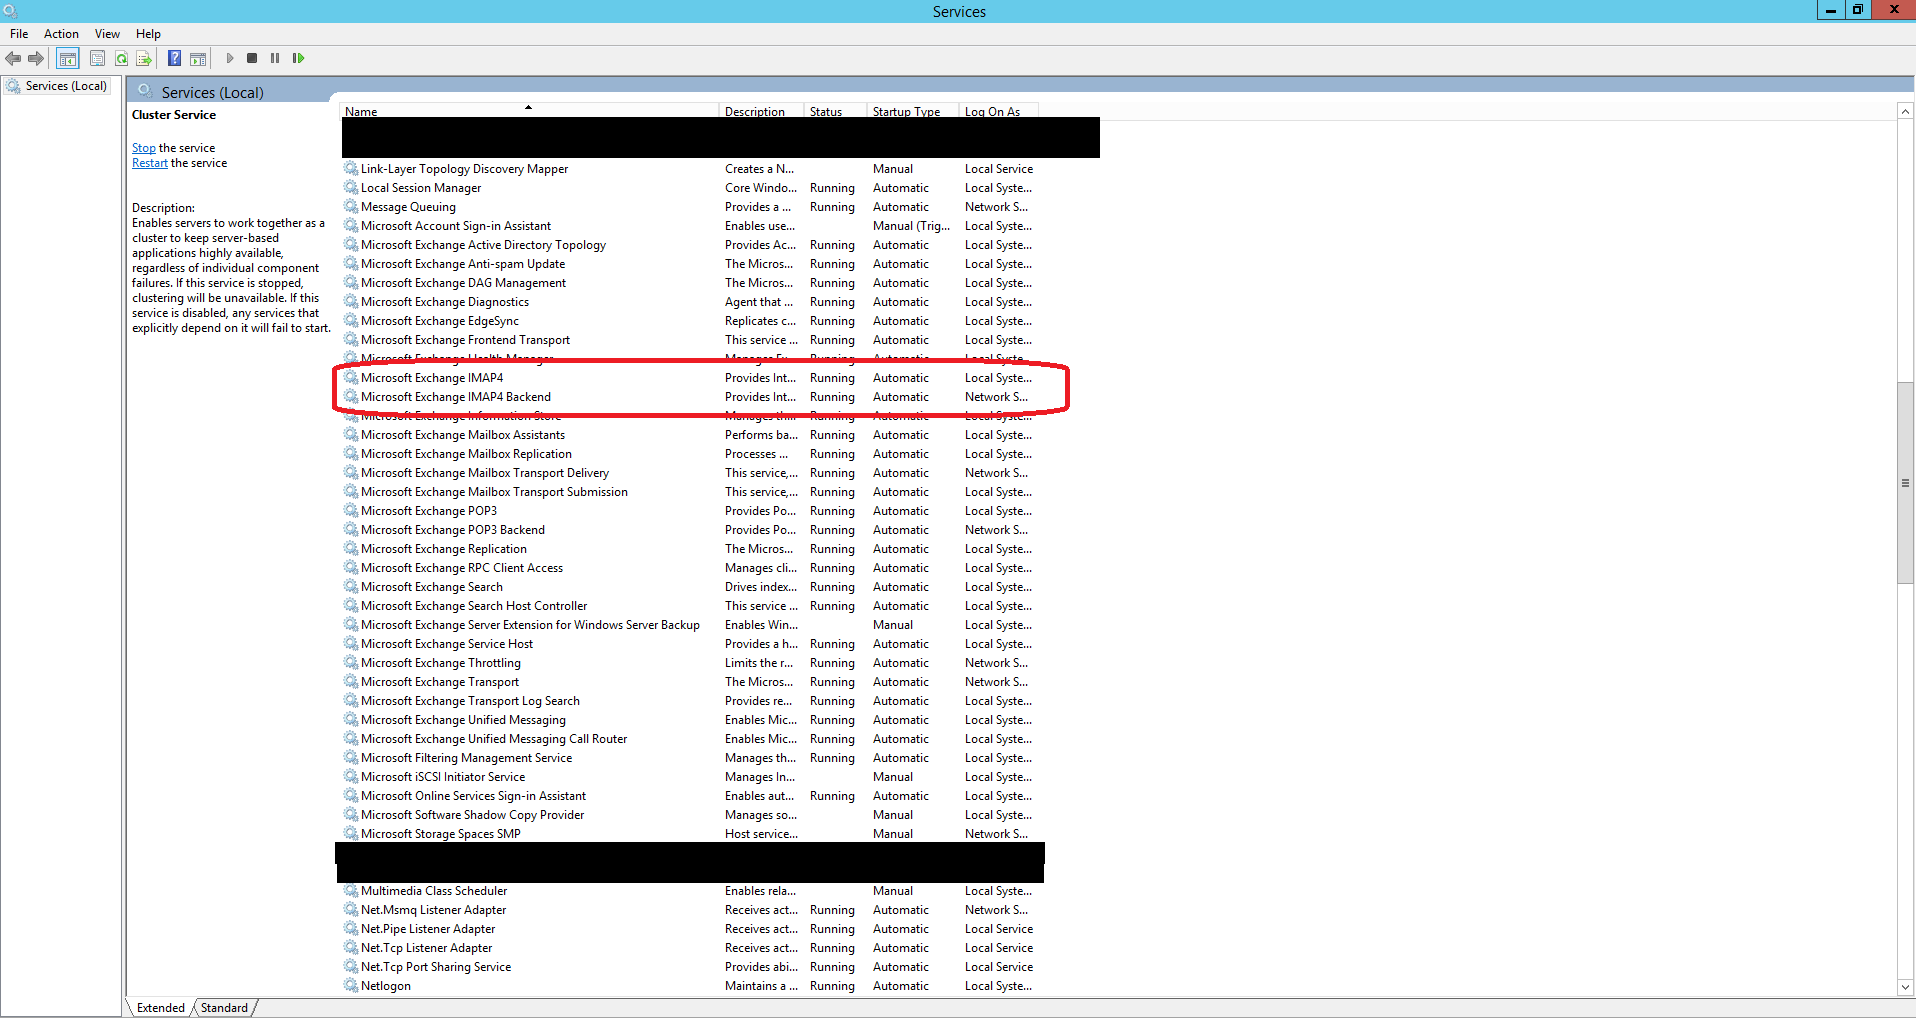Image resolution: width=1916 pixels, height=1018 pixels.
Task: Click the Export List toolbar icon
Action: pos(144,58)
